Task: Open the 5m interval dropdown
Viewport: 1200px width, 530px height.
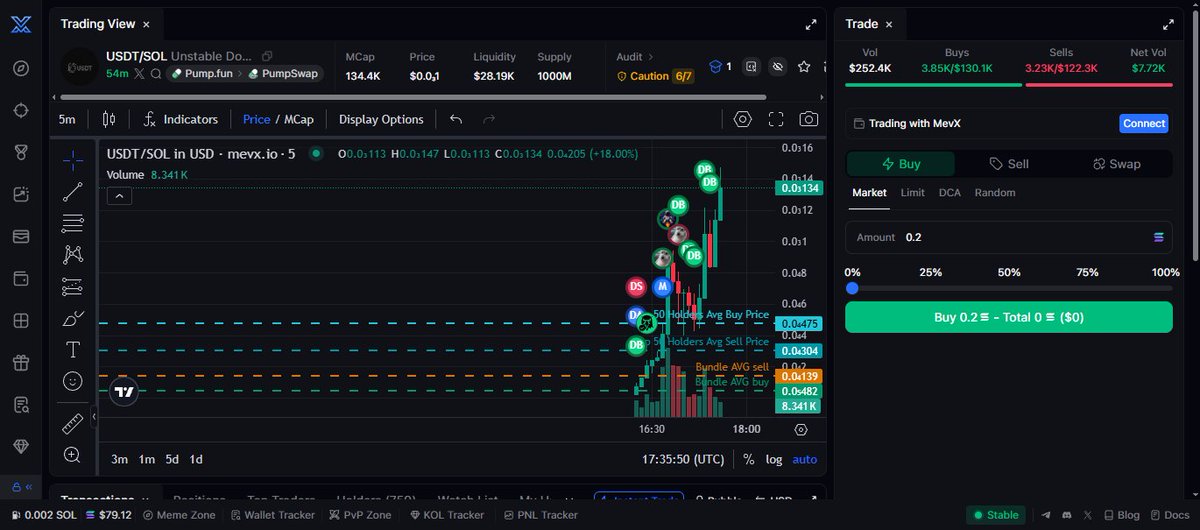Action: pos(67,119)
